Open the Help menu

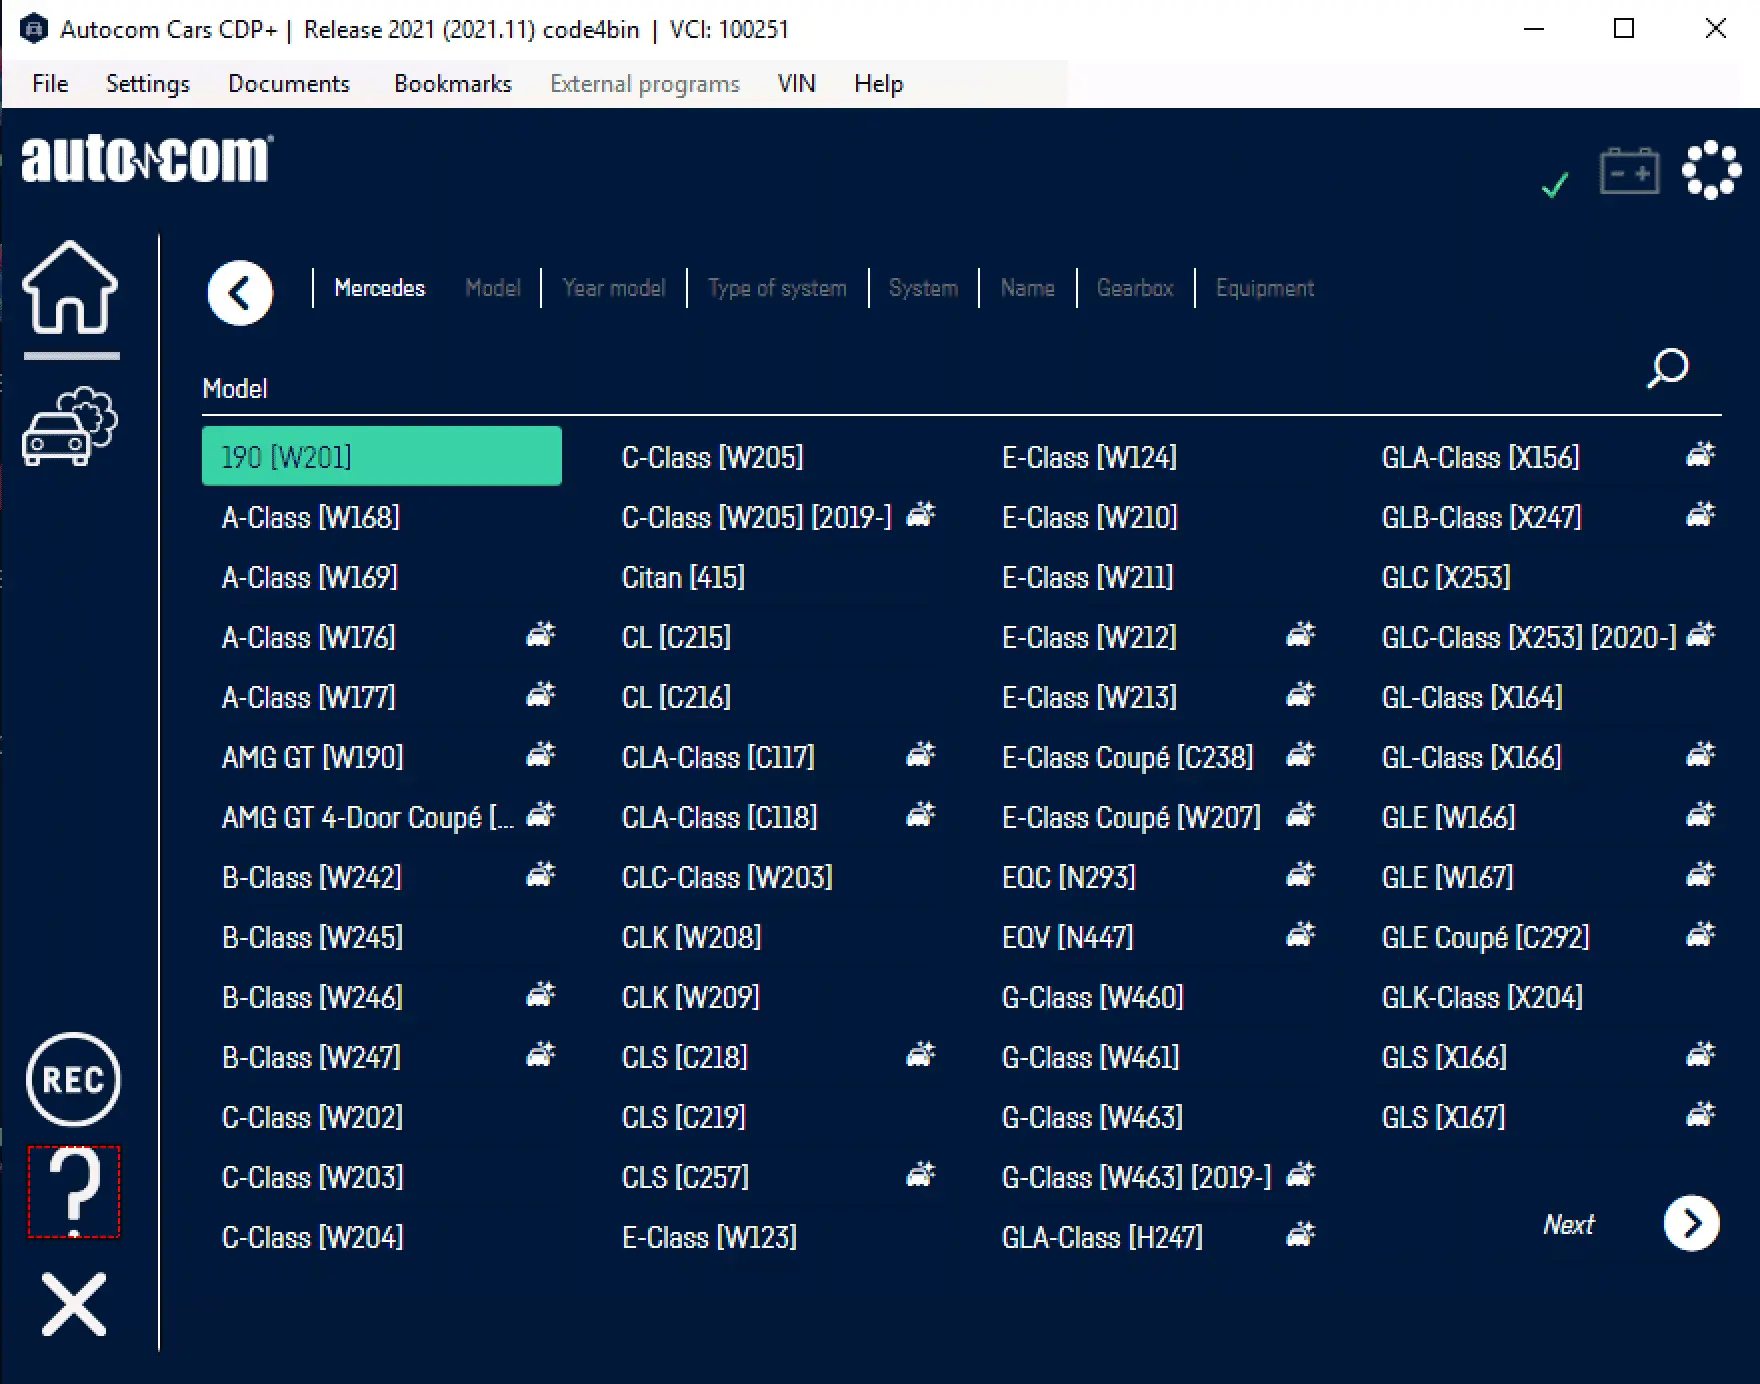879,84
